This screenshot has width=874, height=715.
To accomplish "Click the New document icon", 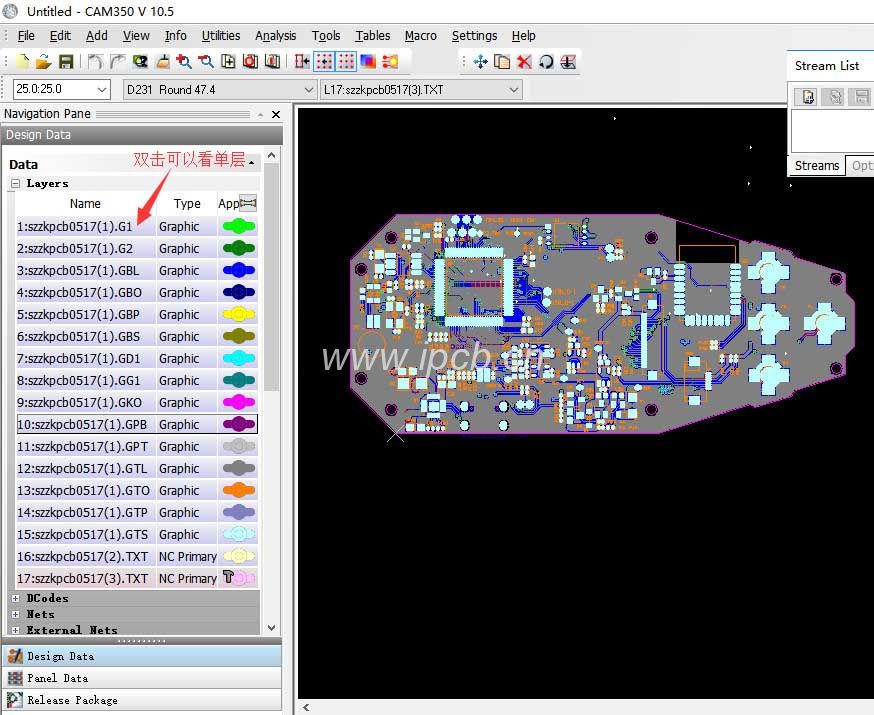I will [22, 61].
